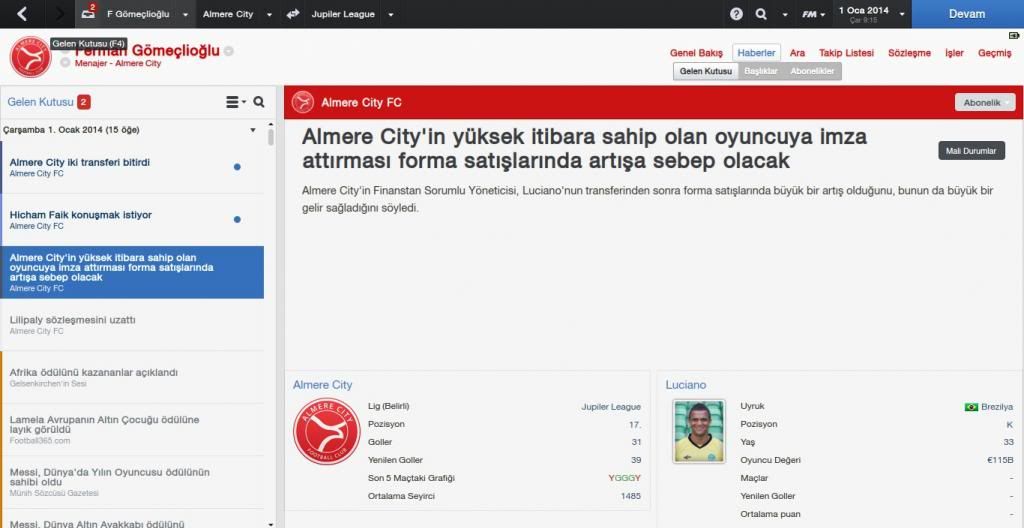Open message Hicham Faik konuşmak istiyor
This screenshot has width=1024, height=528.
coord(132,220)
